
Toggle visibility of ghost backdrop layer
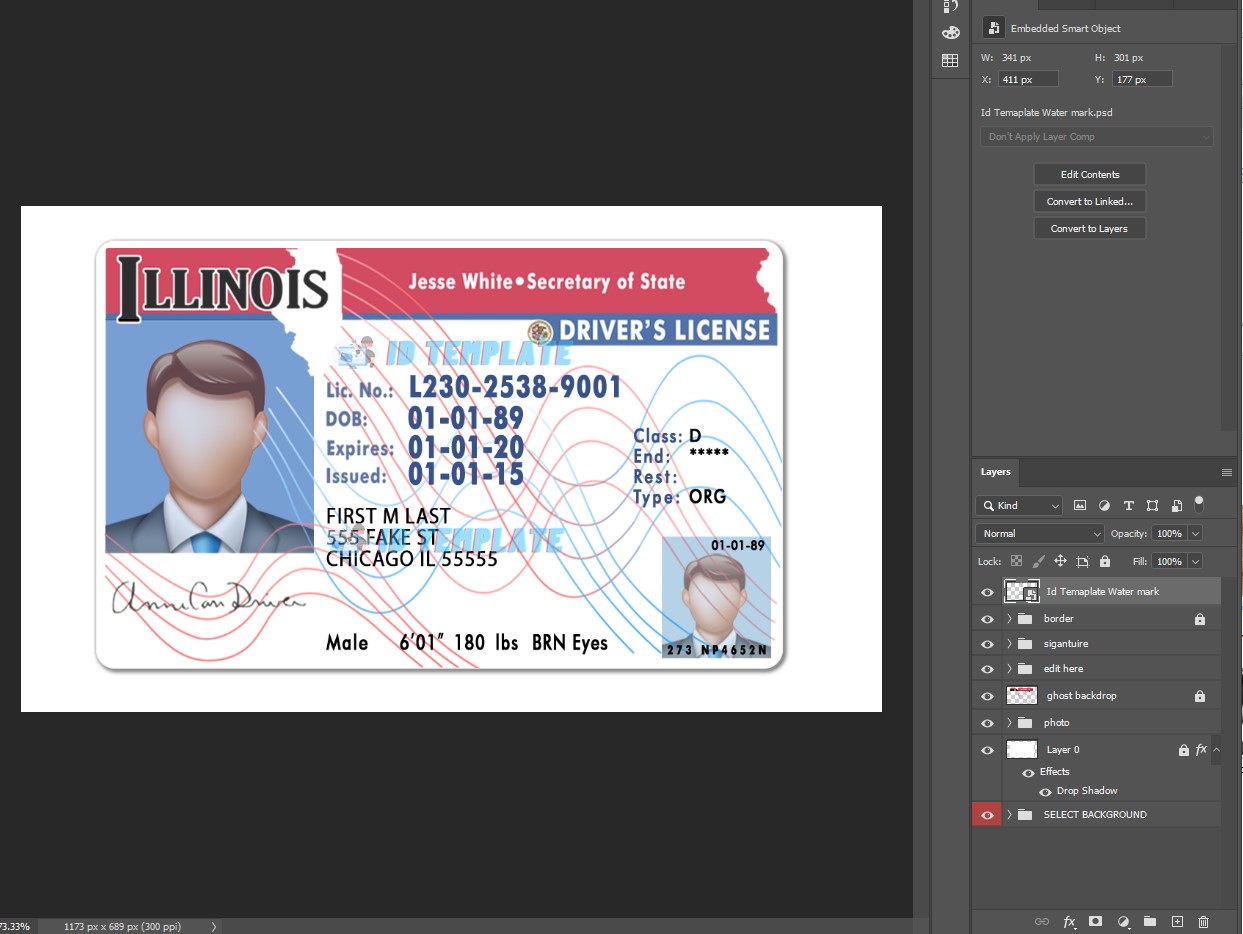click(x=988, y=696)
